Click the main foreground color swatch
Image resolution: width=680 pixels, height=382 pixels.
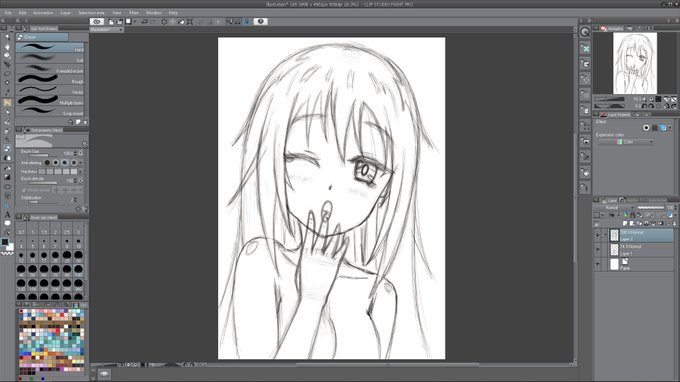[x=5, y=242]
